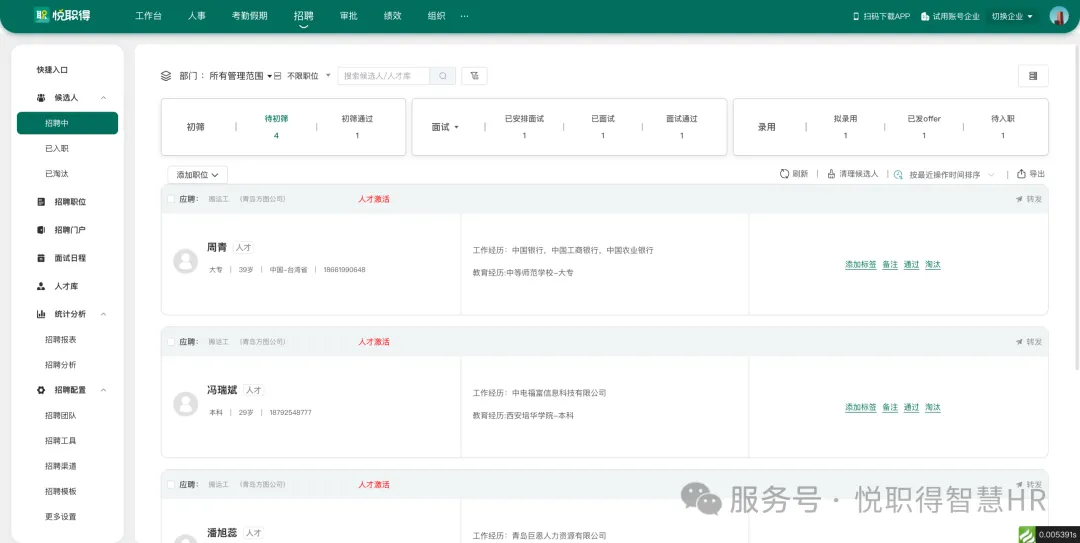Screen dimensions: 1080x543
Task: Click the 候选人 people icon in sidebar
Action: (x=41, y=98)
